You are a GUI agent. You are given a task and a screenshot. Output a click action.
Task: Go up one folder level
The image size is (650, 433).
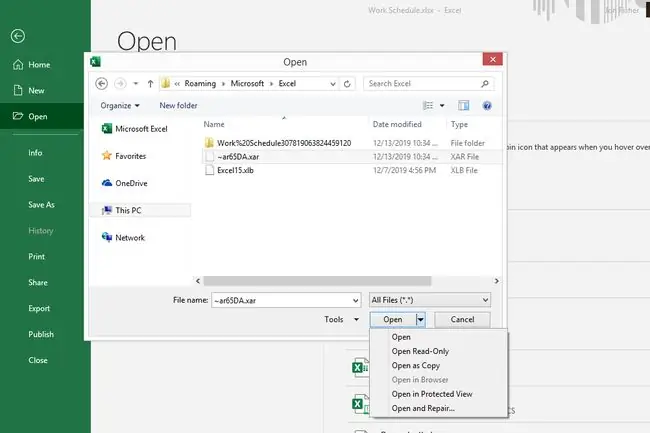[150, 84]
